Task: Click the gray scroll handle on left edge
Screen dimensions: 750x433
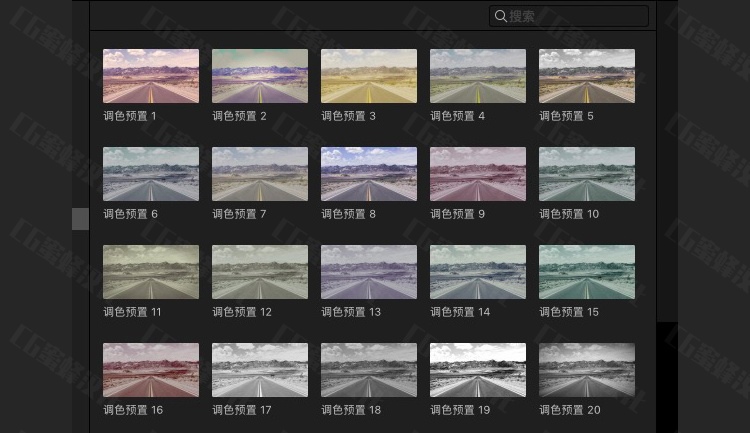Action: click(x=80, y=219)
